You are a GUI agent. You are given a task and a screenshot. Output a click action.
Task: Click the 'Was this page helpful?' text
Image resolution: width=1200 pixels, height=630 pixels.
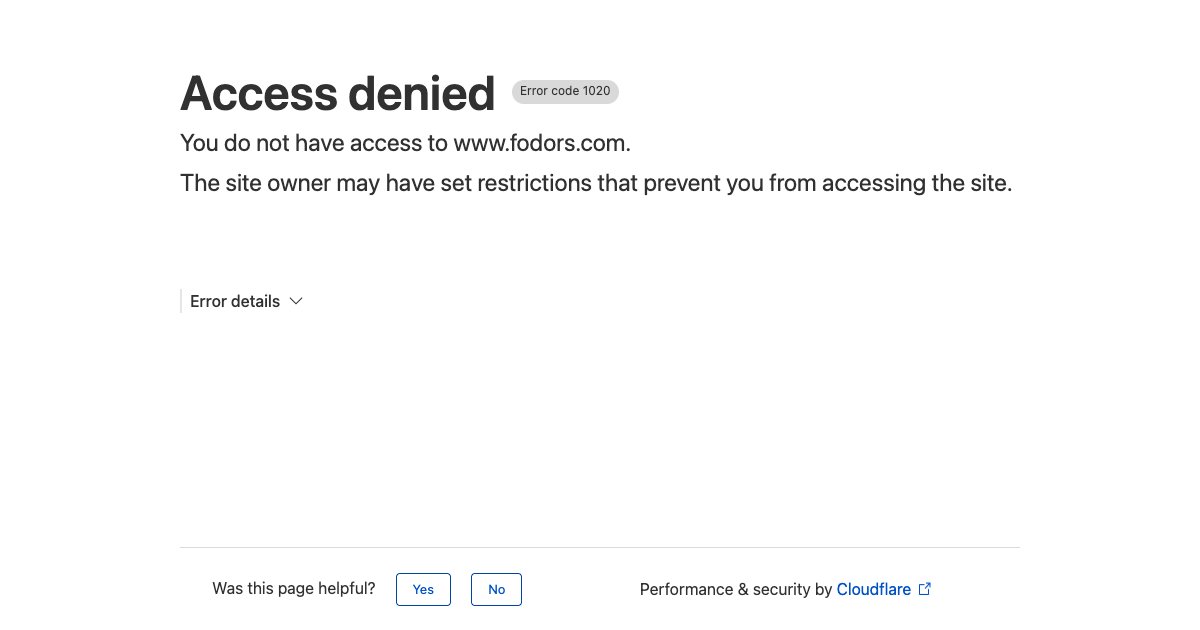tap(293, 589)
